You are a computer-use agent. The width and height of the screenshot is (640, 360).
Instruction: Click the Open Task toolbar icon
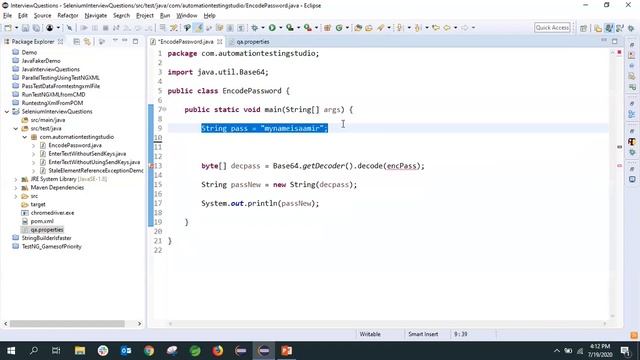coord(369,28)
